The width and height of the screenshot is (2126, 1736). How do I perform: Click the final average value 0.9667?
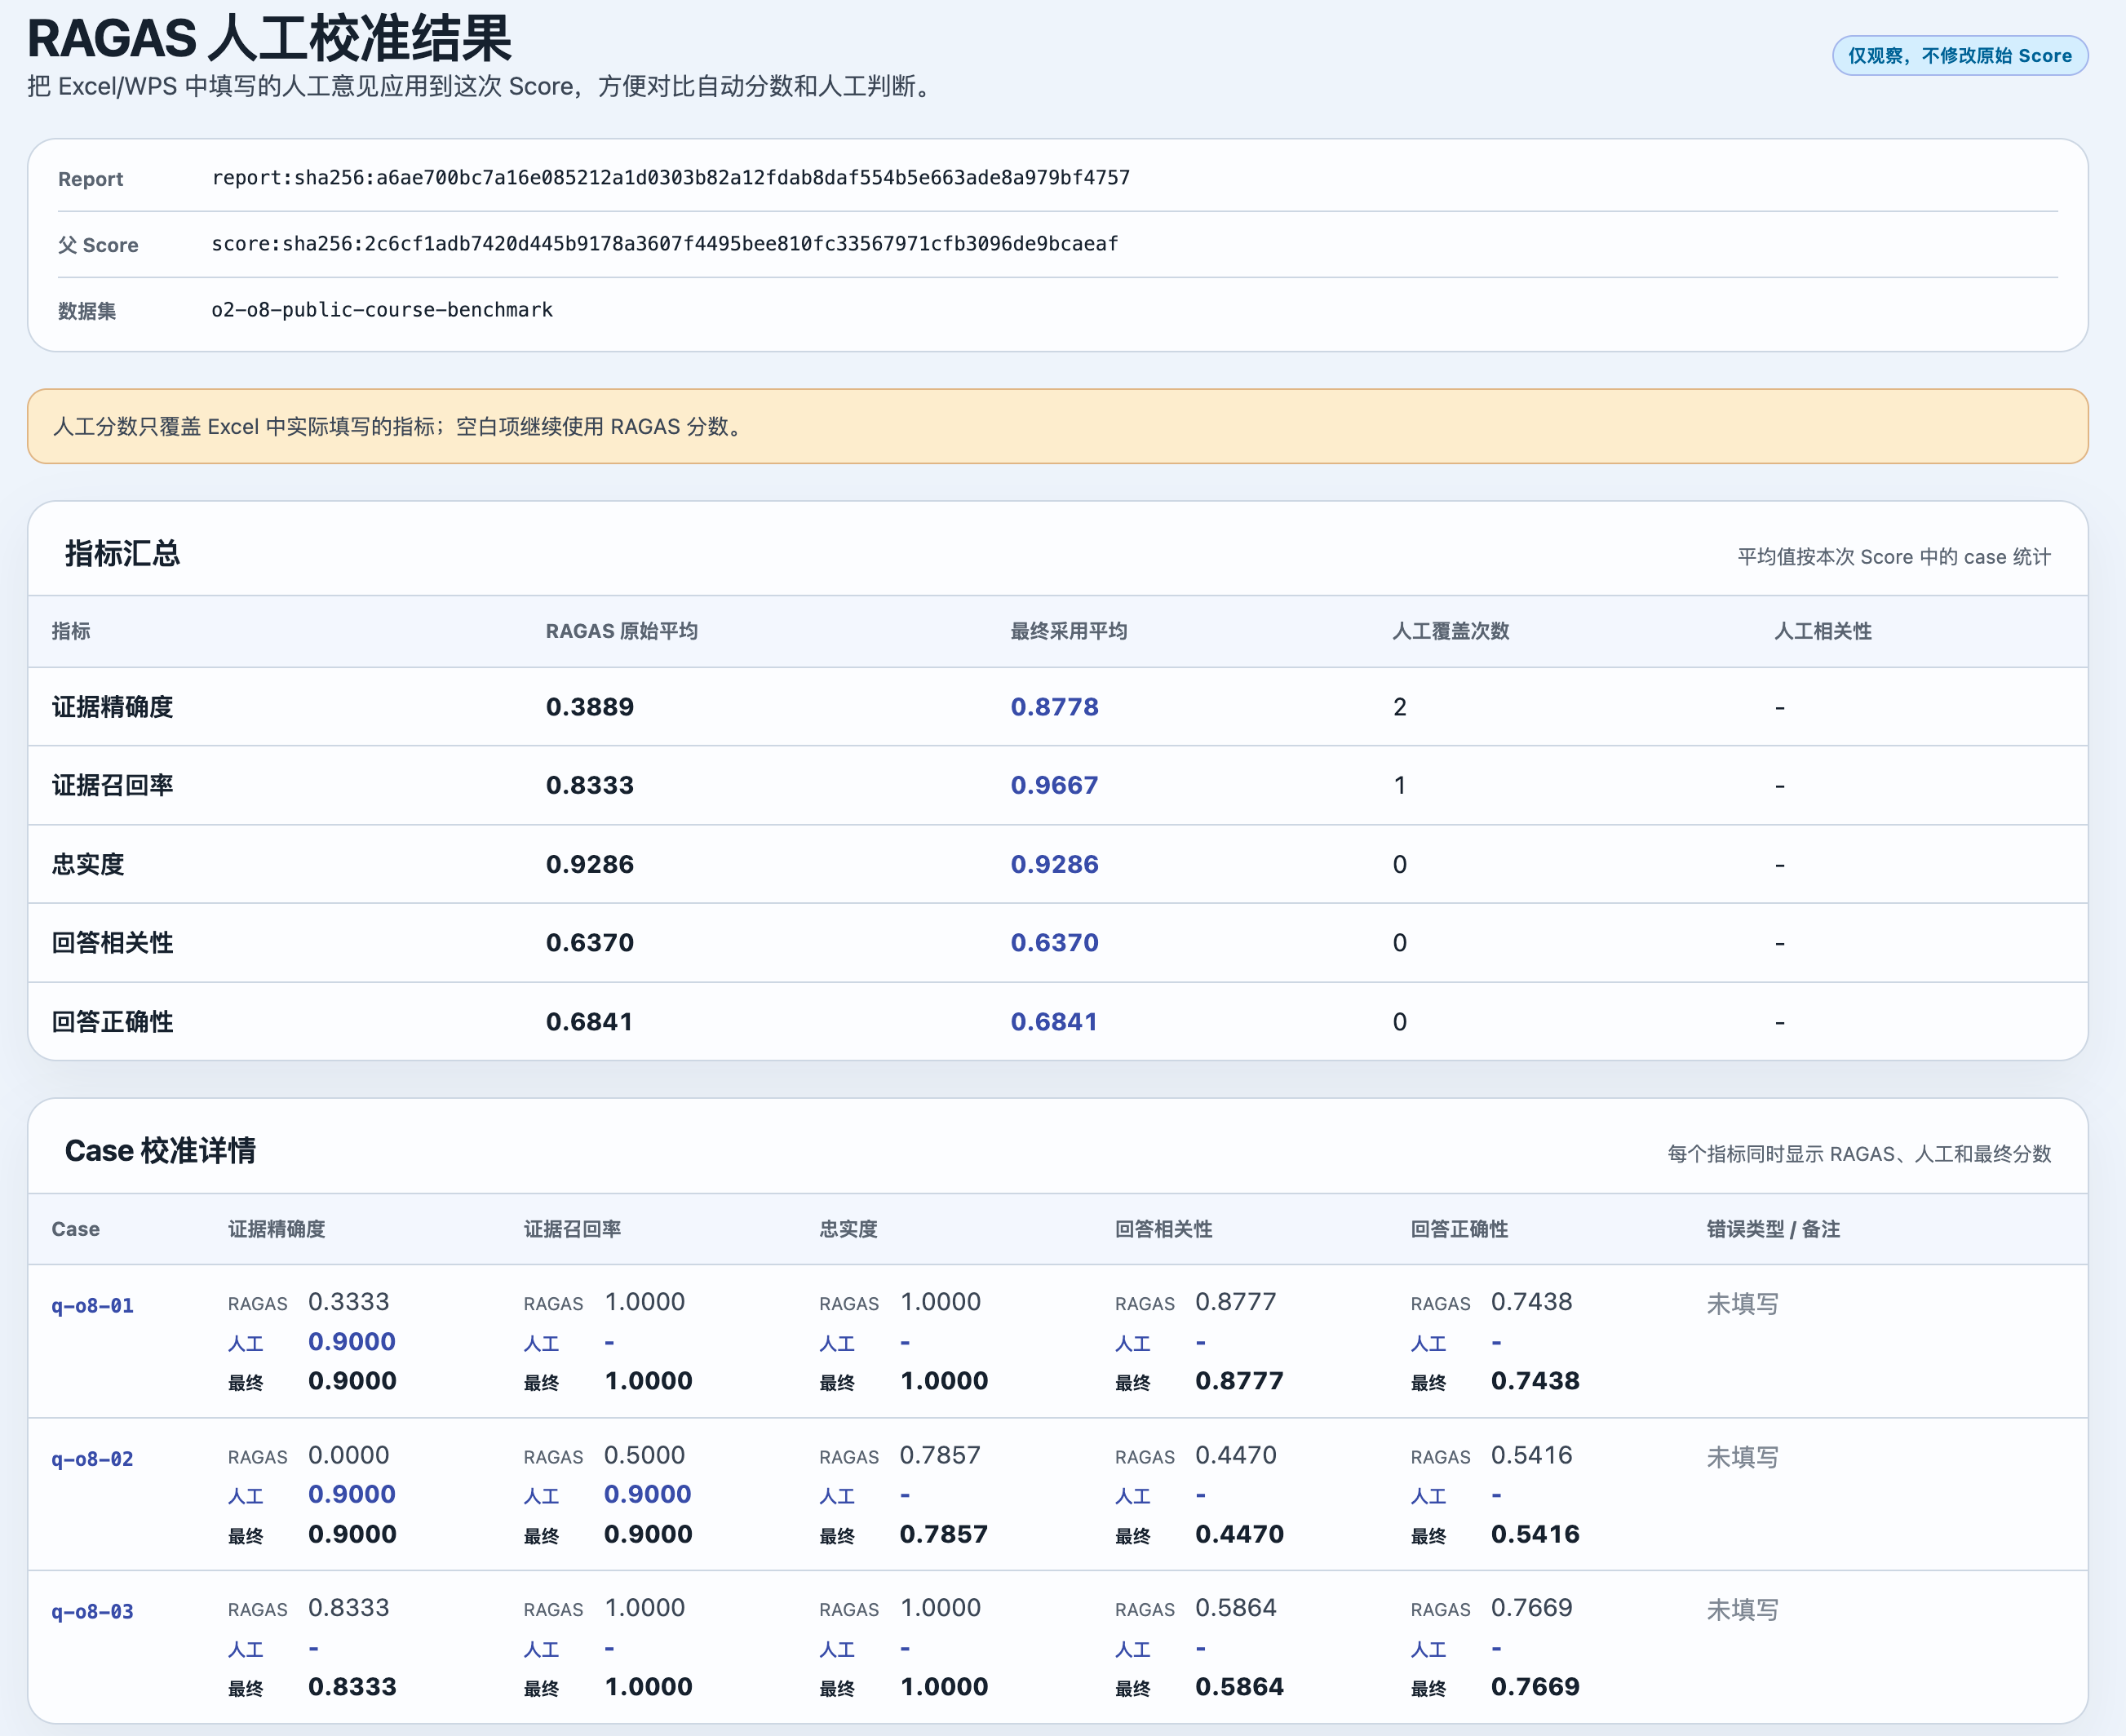pos(1054,785)
